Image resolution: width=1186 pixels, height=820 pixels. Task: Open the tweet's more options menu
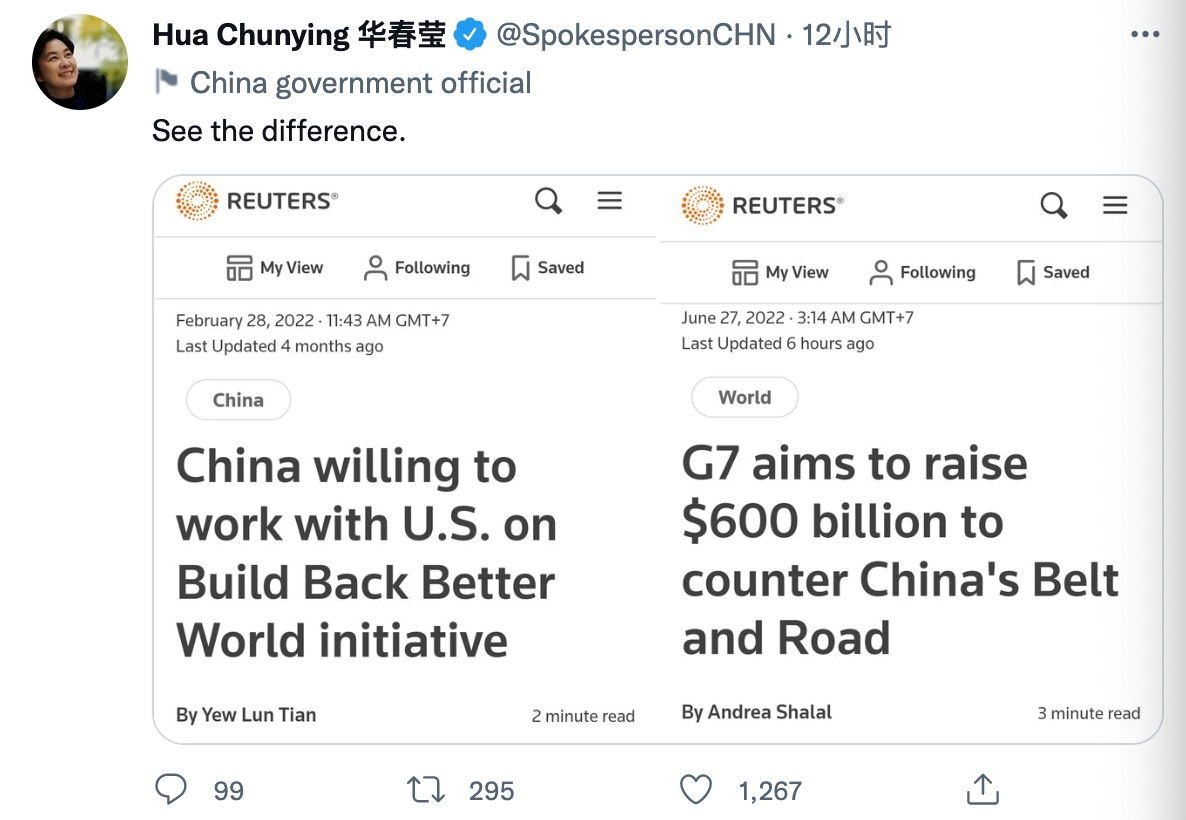tap(1143, 33)
